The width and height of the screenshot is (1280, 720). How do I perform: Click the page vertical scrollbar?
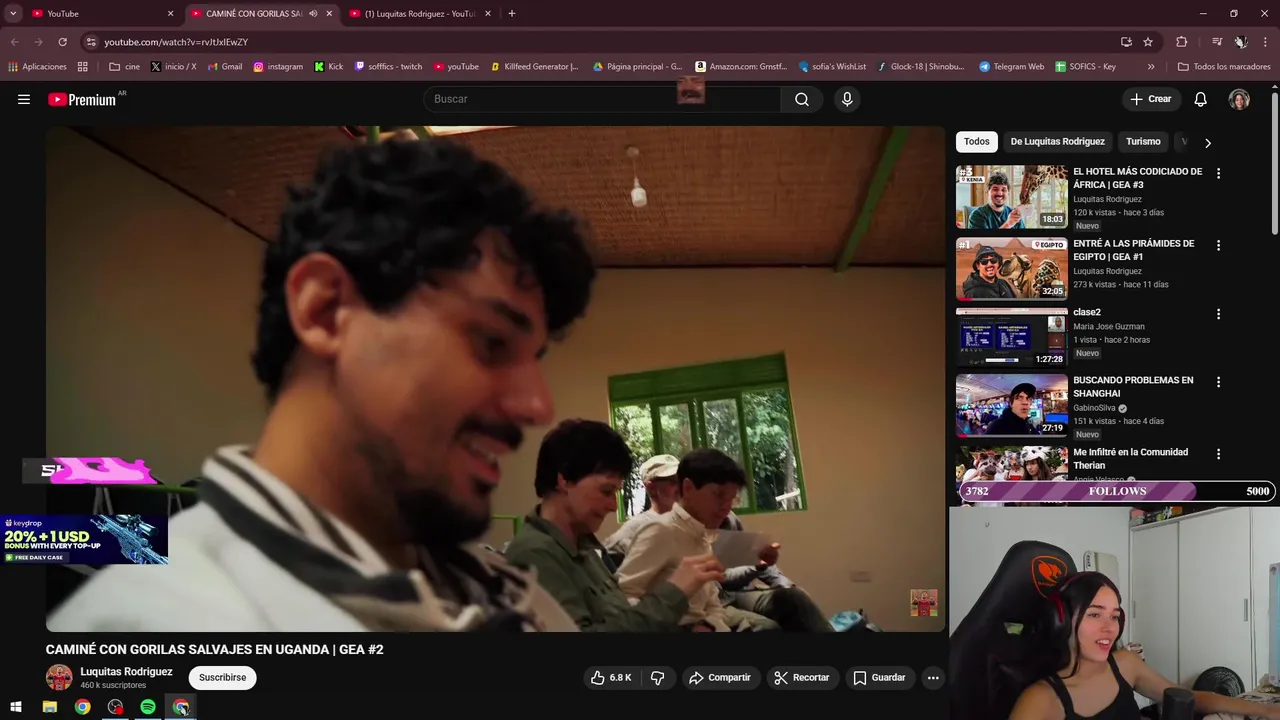pyautogui.click(x=1275, y=165)
